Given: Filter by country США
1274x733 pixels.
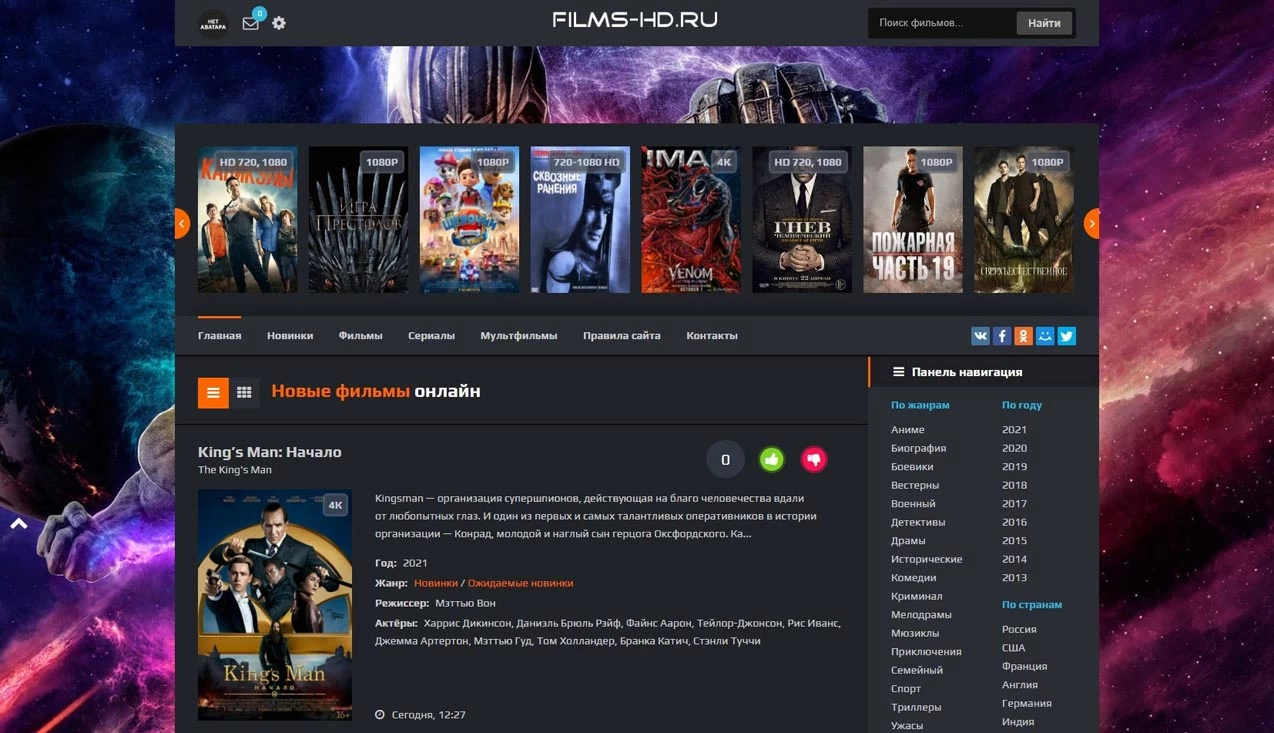Looking at the screenshot, I should 1014,648.
